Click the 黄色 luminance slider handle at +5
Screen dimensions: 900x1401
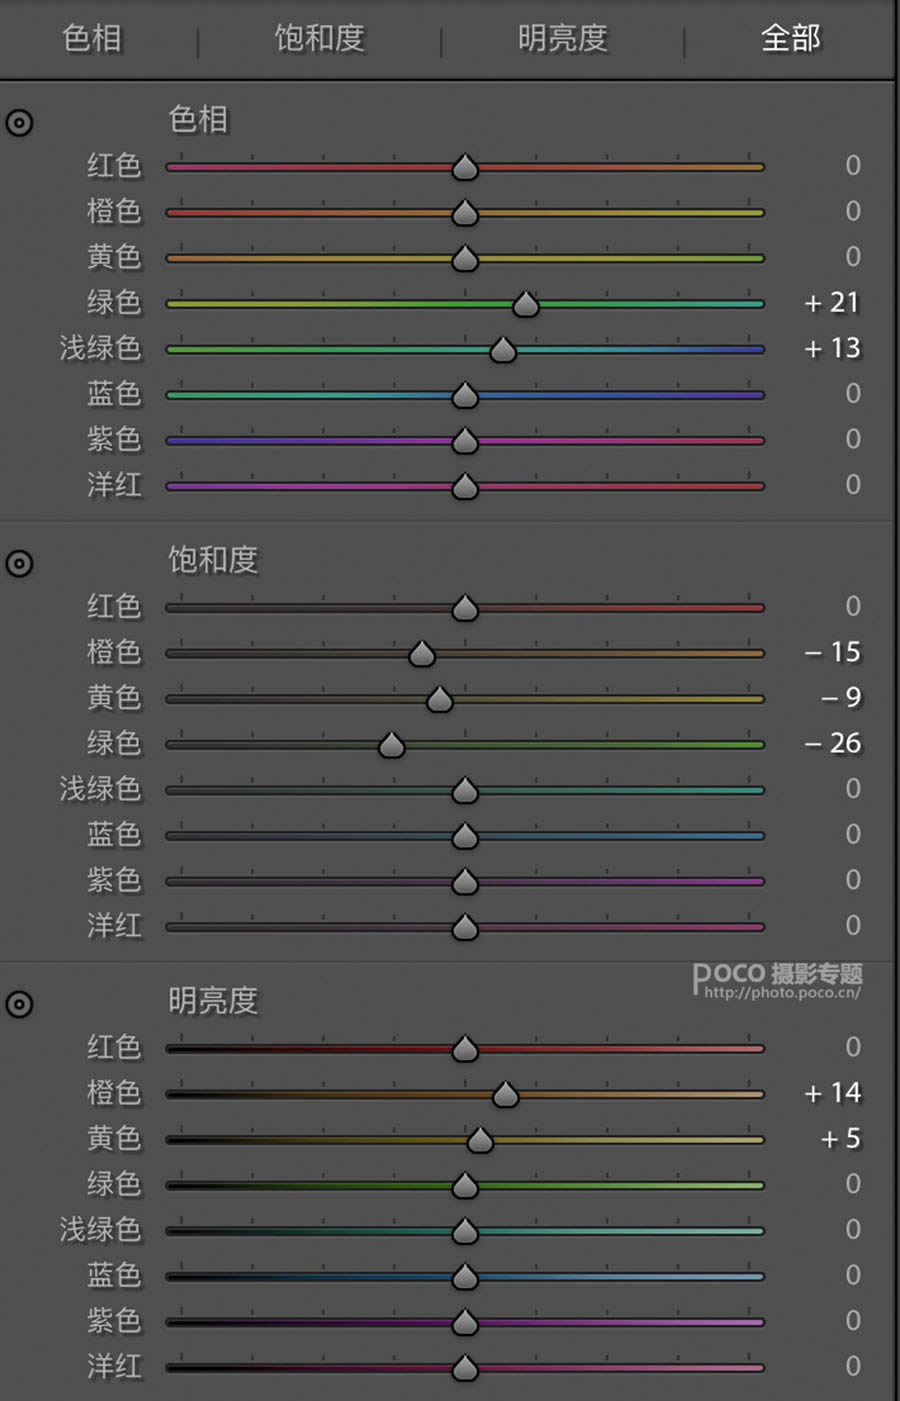click(x=479, y=1140)
